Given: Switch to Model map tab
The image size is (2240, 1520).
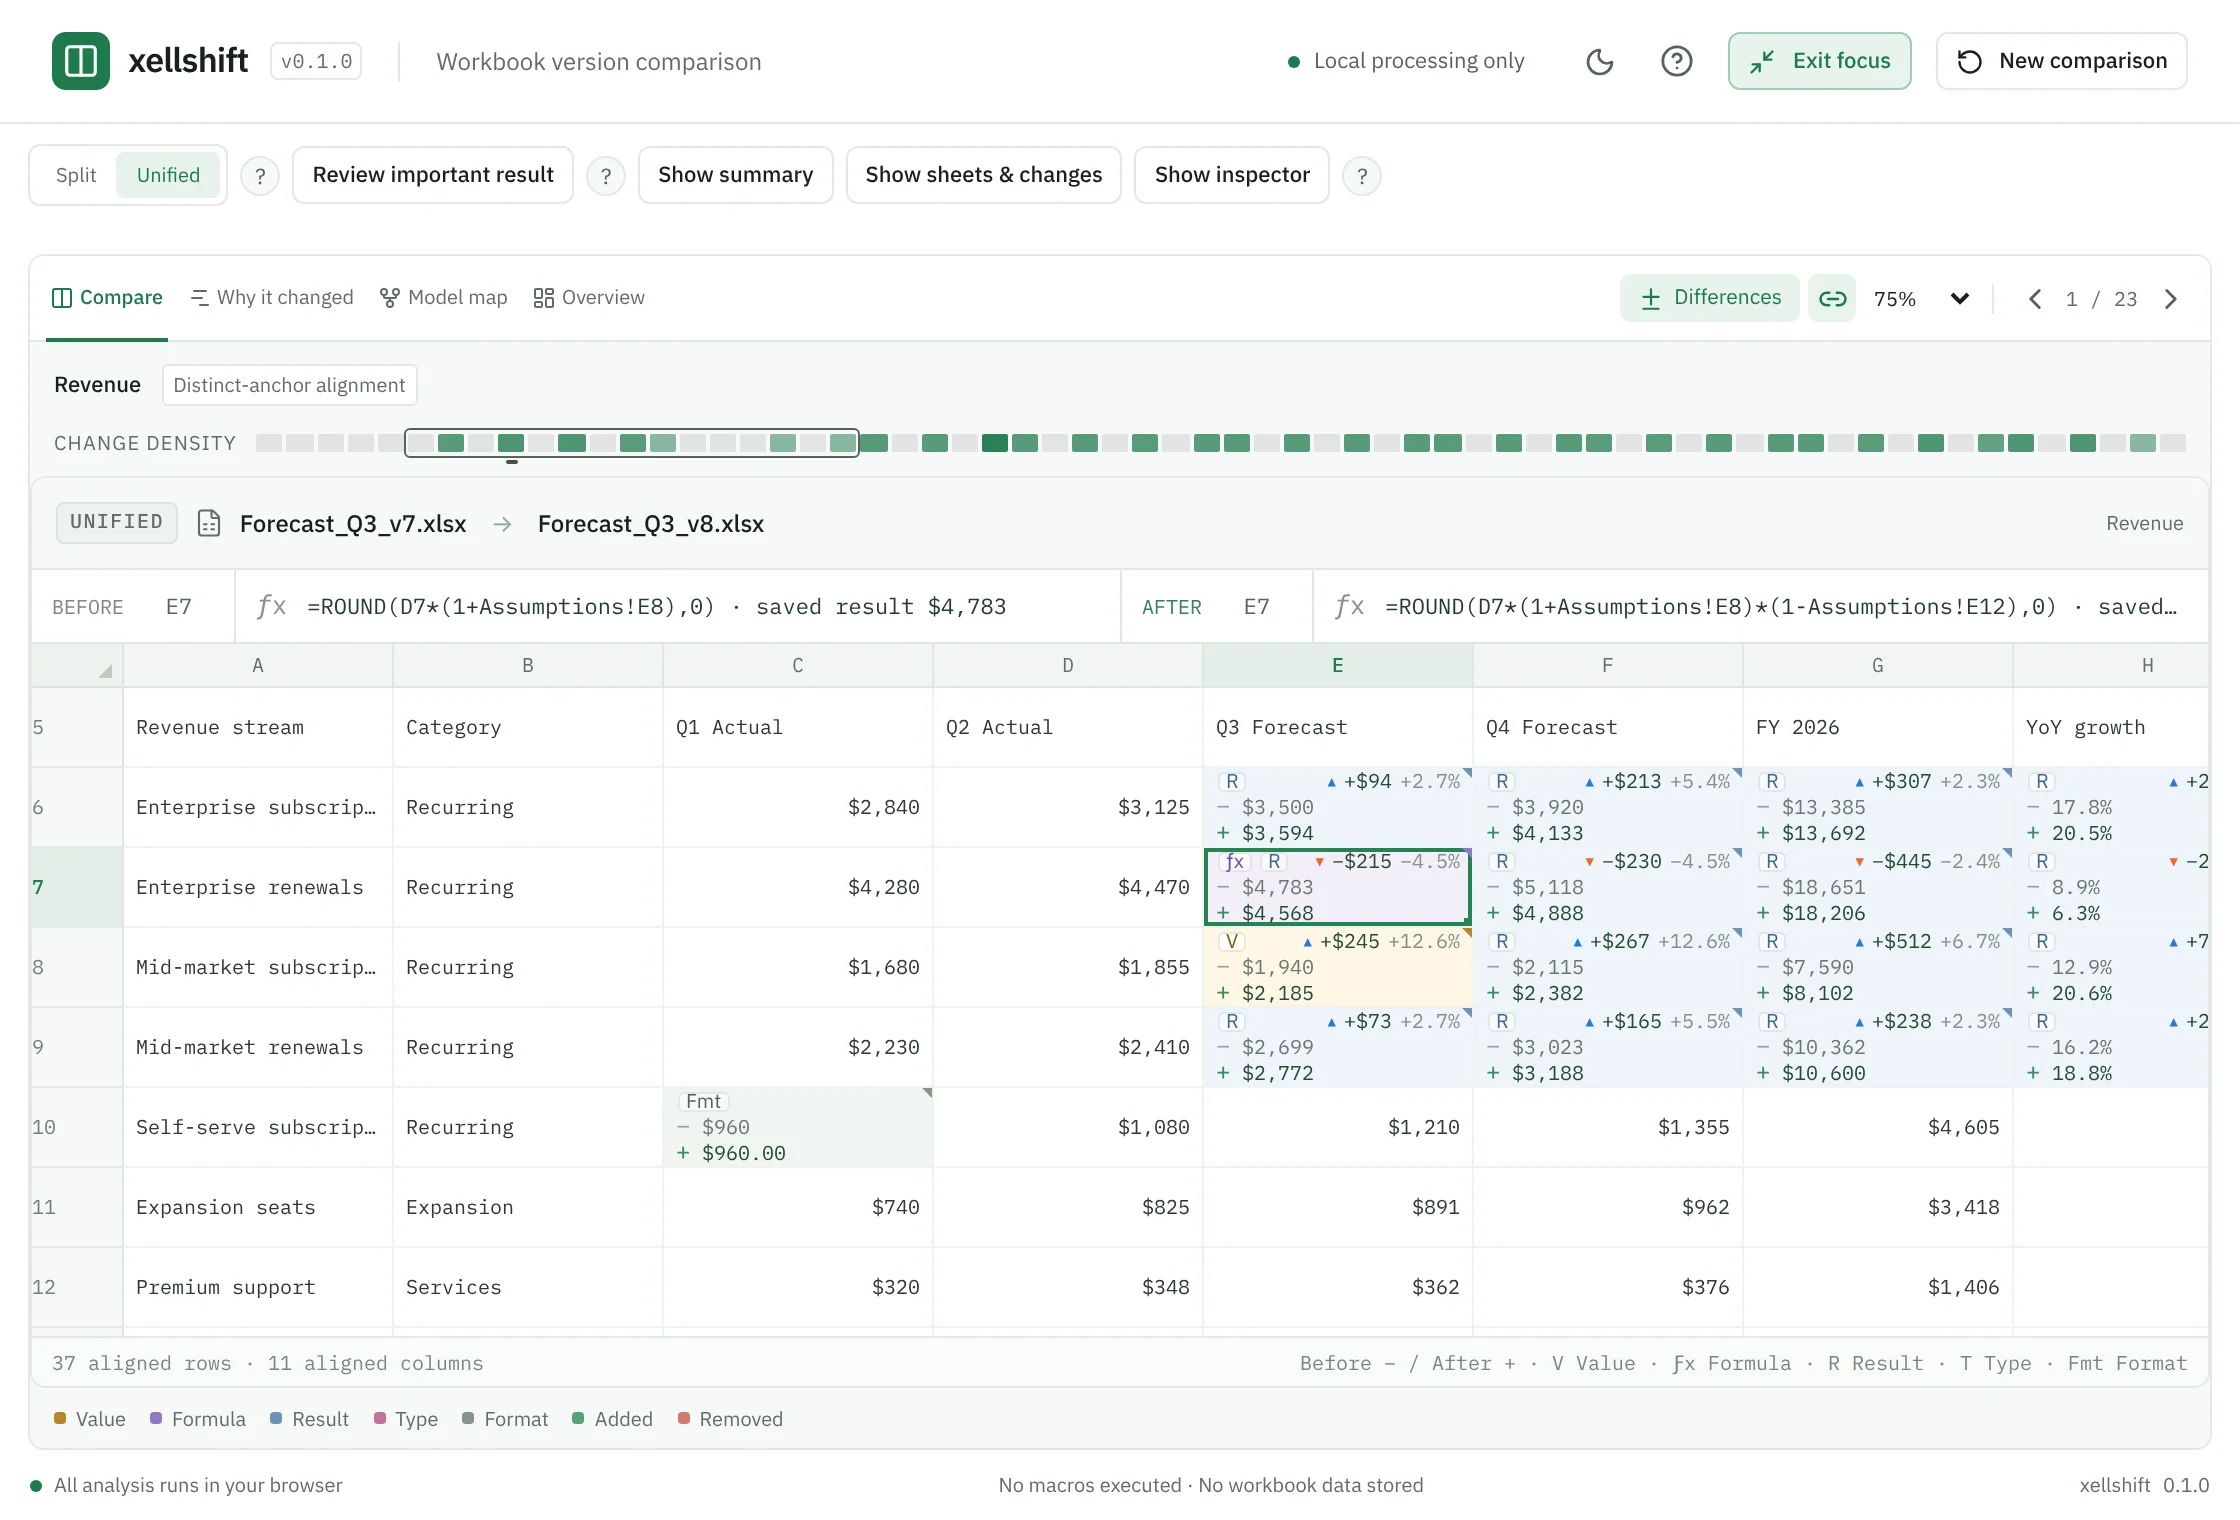Looking at the screenshot, I should click(x=444, y=298).
